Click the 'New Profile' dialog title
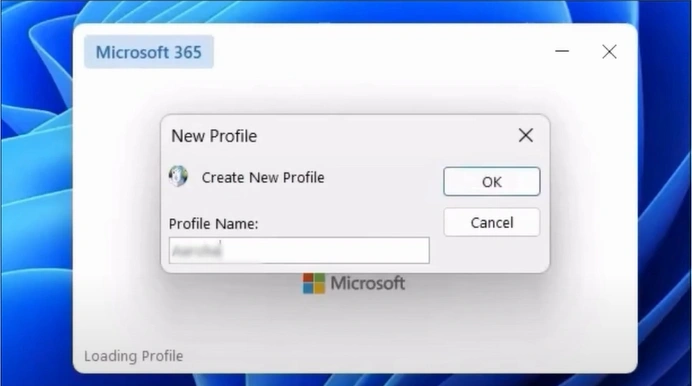The image size is (692, 386). point(214,136)
